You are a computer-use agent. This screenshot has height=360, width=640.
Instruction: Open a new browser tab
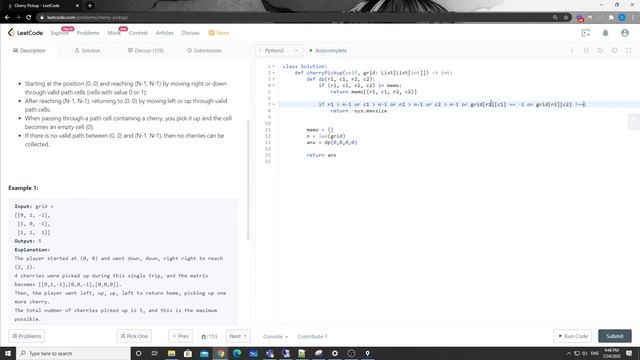pyautogui.click(x=90, y=6)
